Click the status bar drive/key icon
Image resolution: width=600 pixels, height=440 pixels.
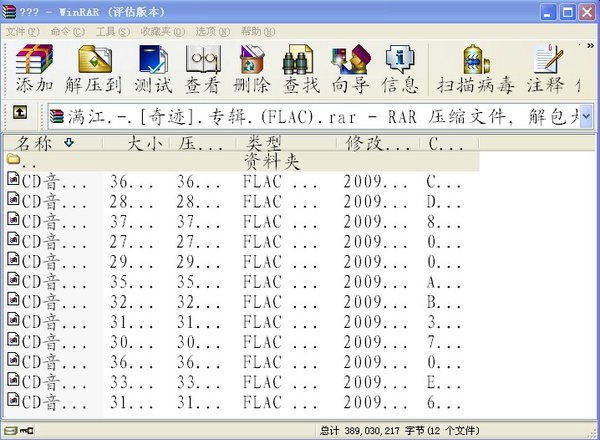pos(19,431)
